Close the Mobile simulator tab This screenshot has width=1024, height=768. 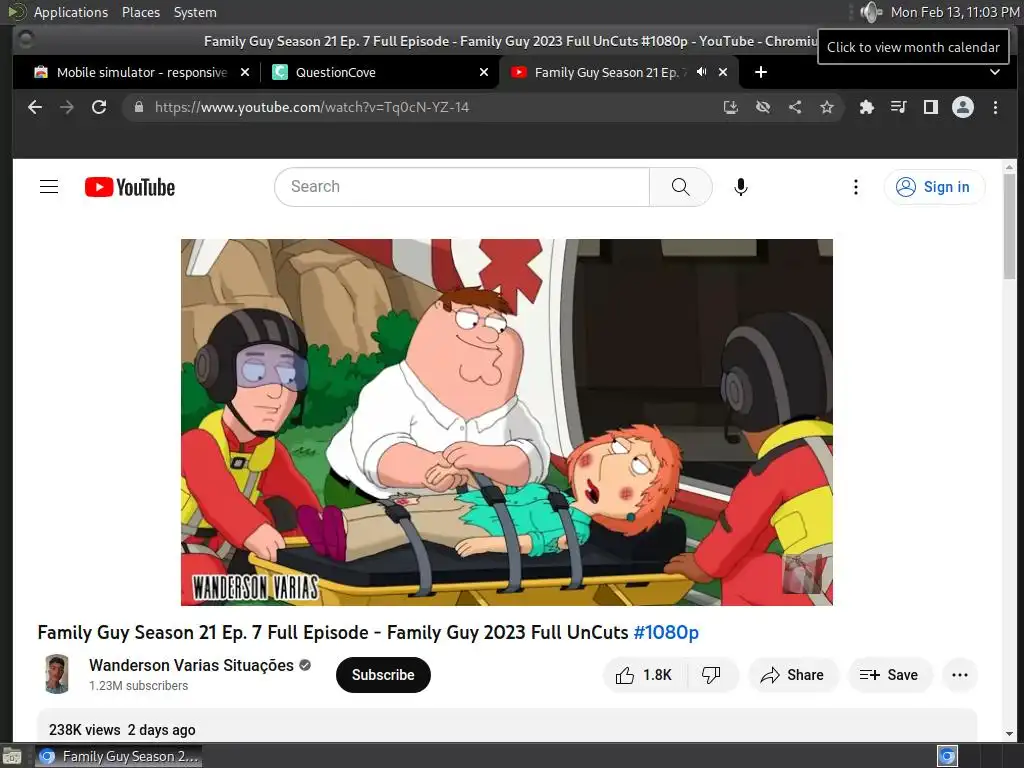(245, 72)
